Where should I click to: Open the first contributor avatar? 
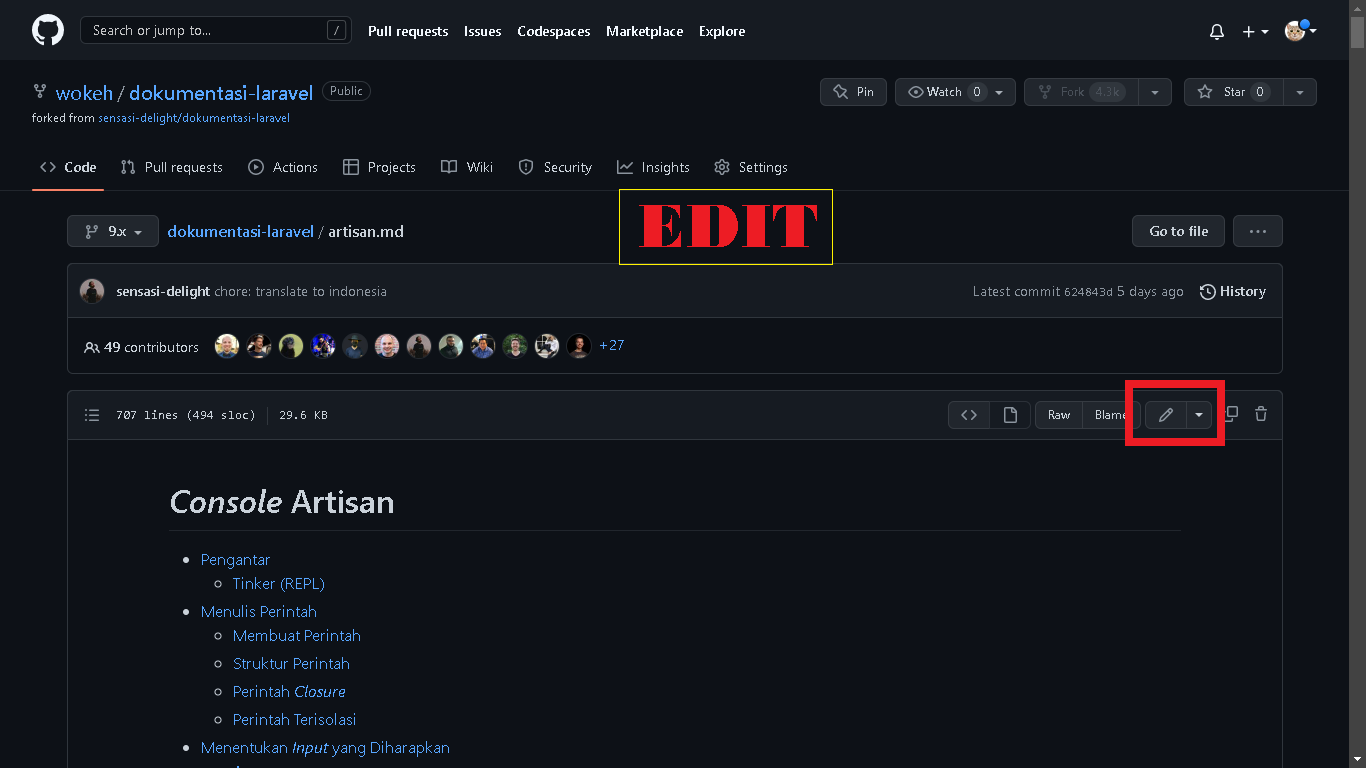pyautogui.click(x=227, y=346)
